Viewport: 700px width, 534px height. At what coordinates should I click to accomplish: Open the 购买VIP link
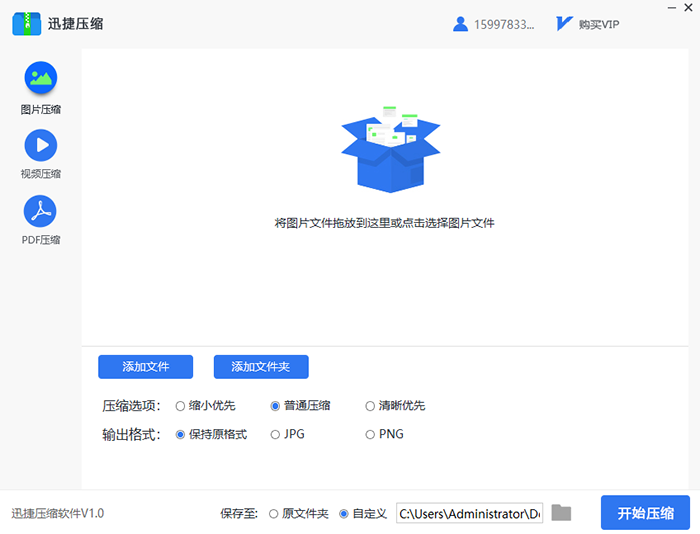coord(599,25)
